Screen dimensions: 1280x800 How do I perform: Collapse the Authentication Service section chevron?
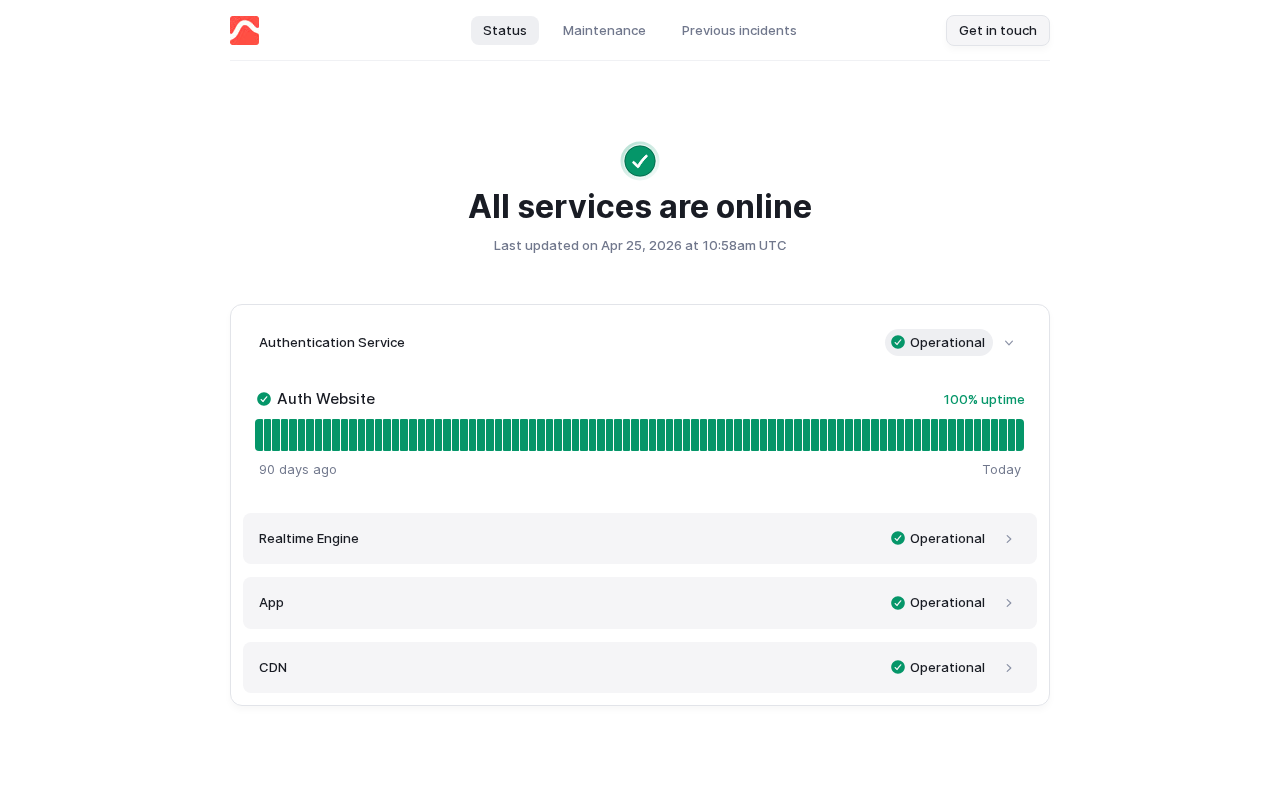point(1009,343)
